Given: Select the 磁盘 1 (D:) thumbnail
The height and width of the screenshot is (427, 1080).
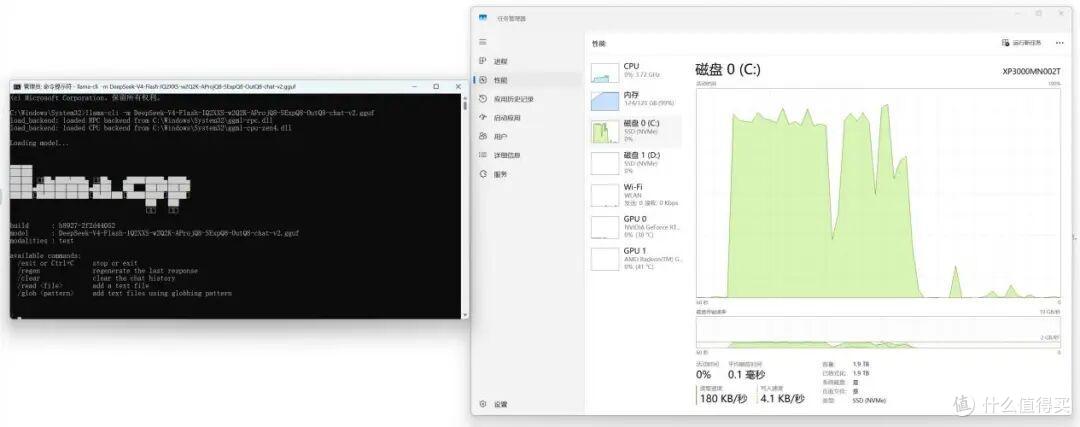Looking at the screenshot, I should point(605,163).
